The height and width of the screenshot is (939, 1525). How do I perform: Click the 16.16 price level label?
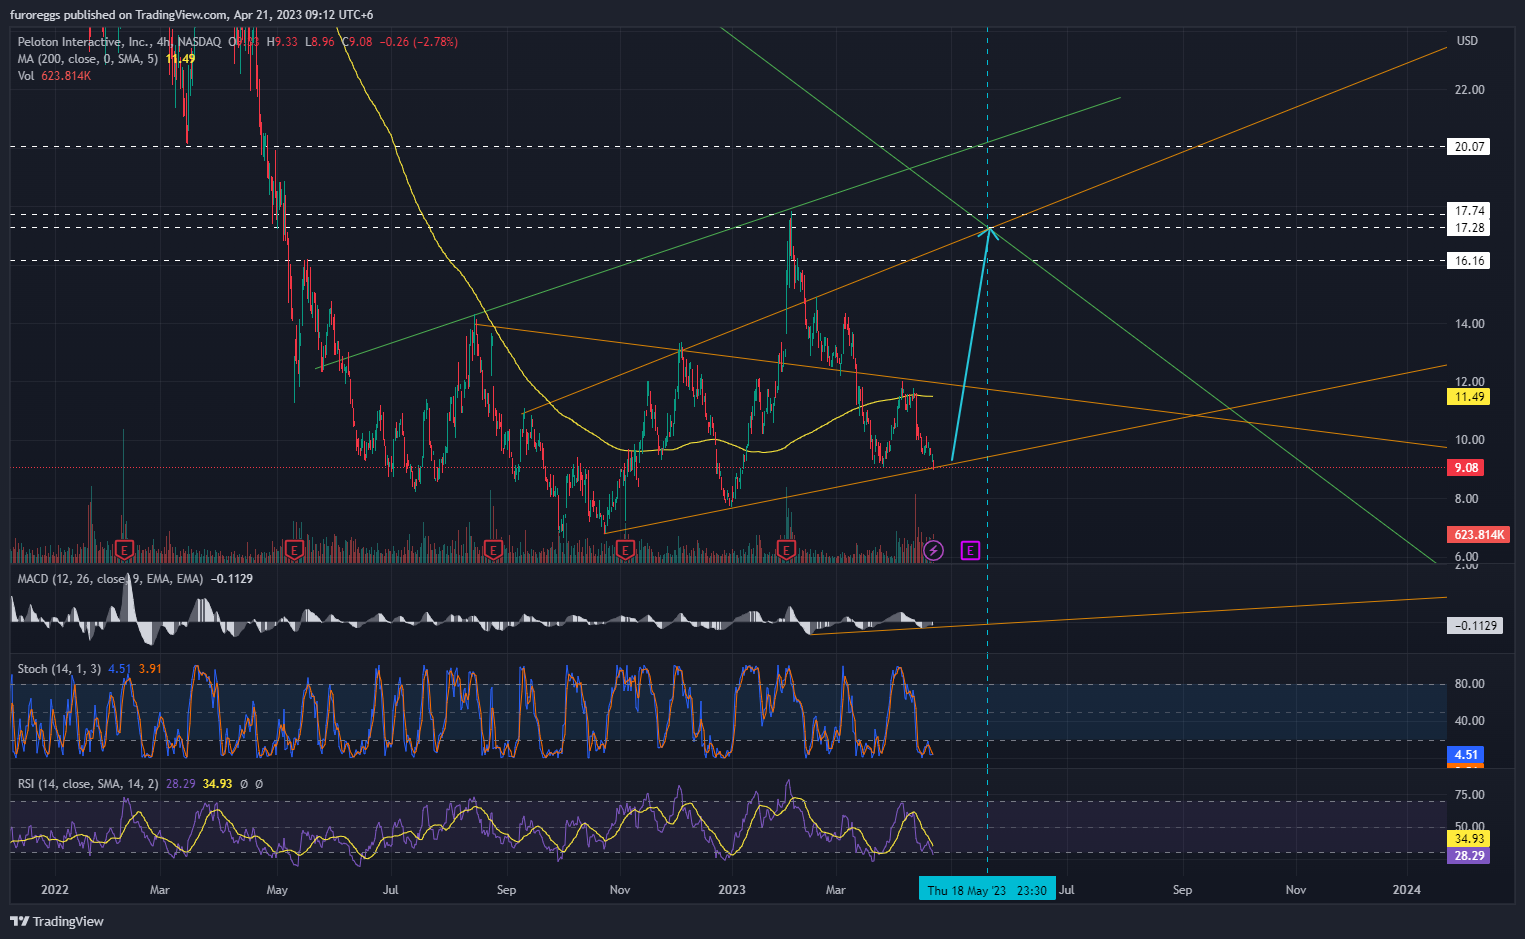tap(1469, 261)
